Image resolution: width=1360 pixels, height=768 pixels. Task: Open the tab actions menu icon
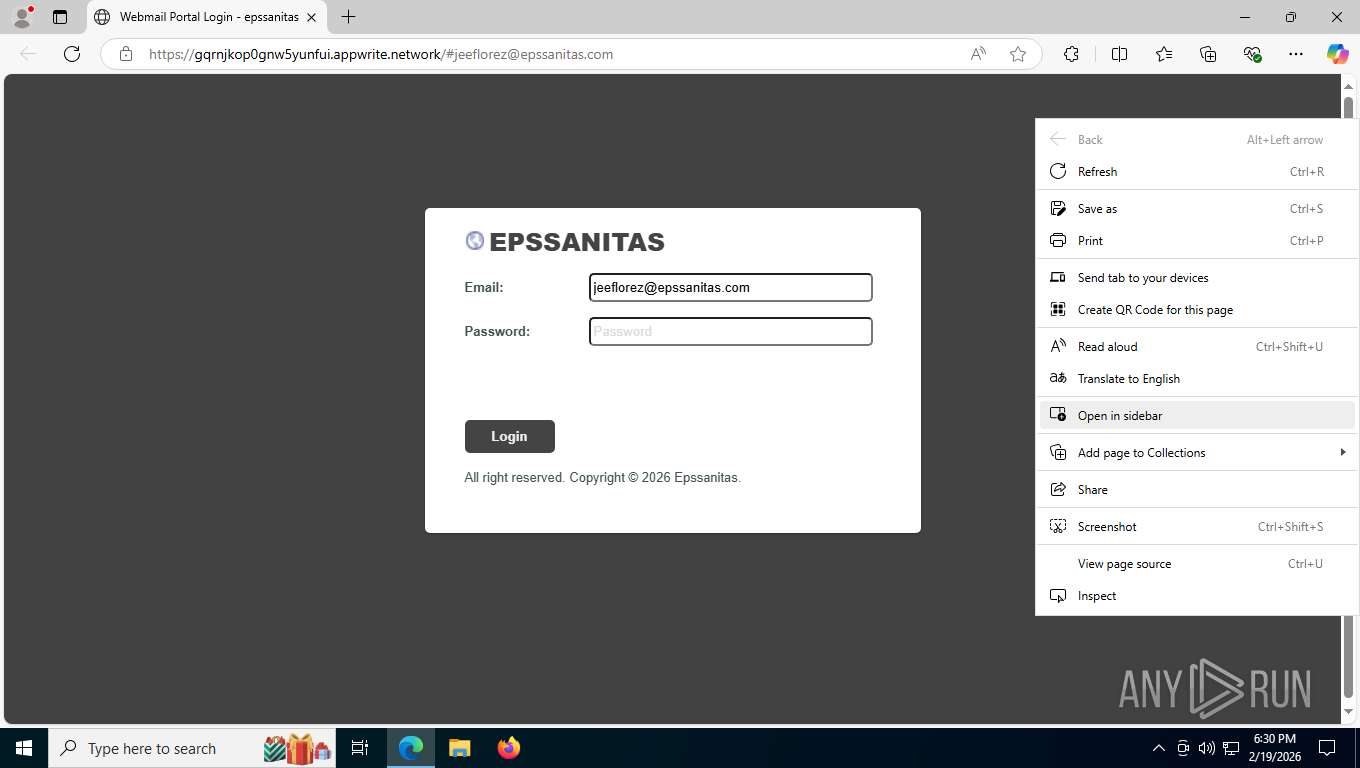click(60, 17)
